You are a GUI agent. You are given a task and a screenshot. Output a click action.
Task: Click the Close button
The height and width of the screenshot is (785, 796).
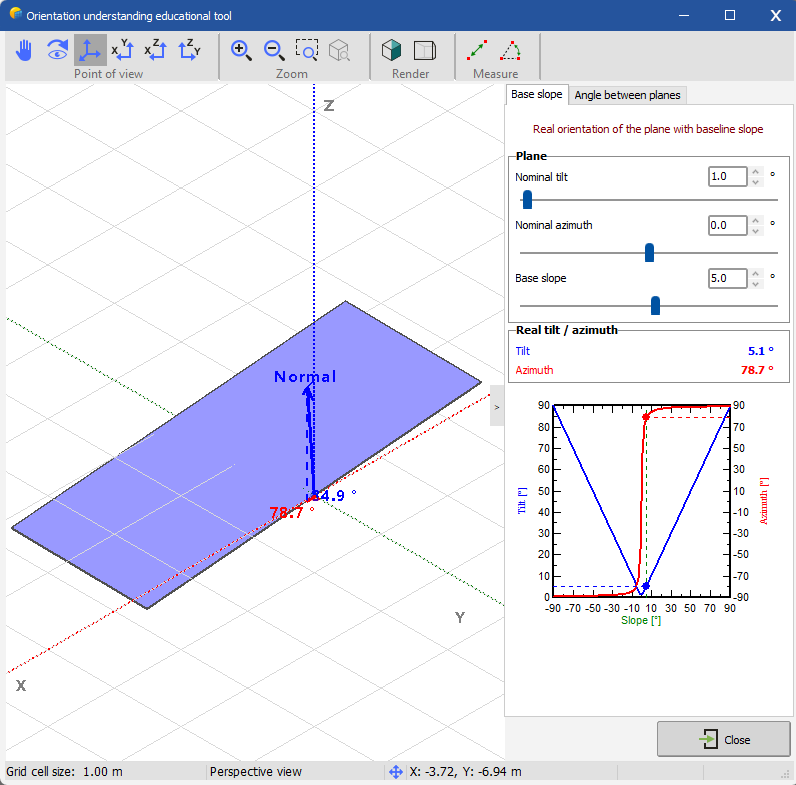[x=723, y=739]
